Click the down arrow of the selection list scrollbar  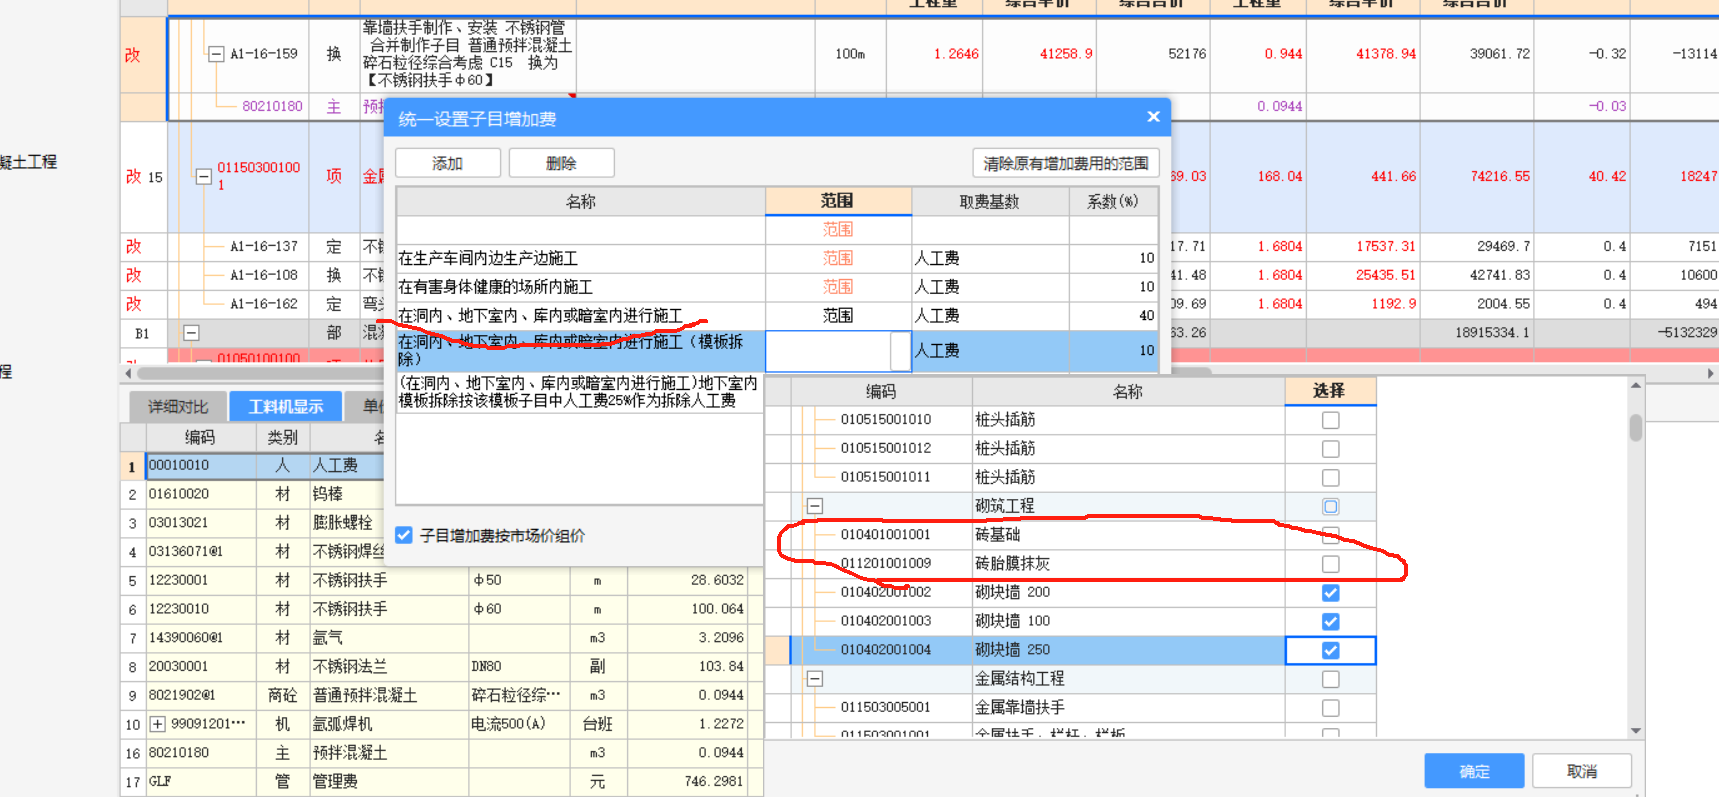pos(1636,730)
